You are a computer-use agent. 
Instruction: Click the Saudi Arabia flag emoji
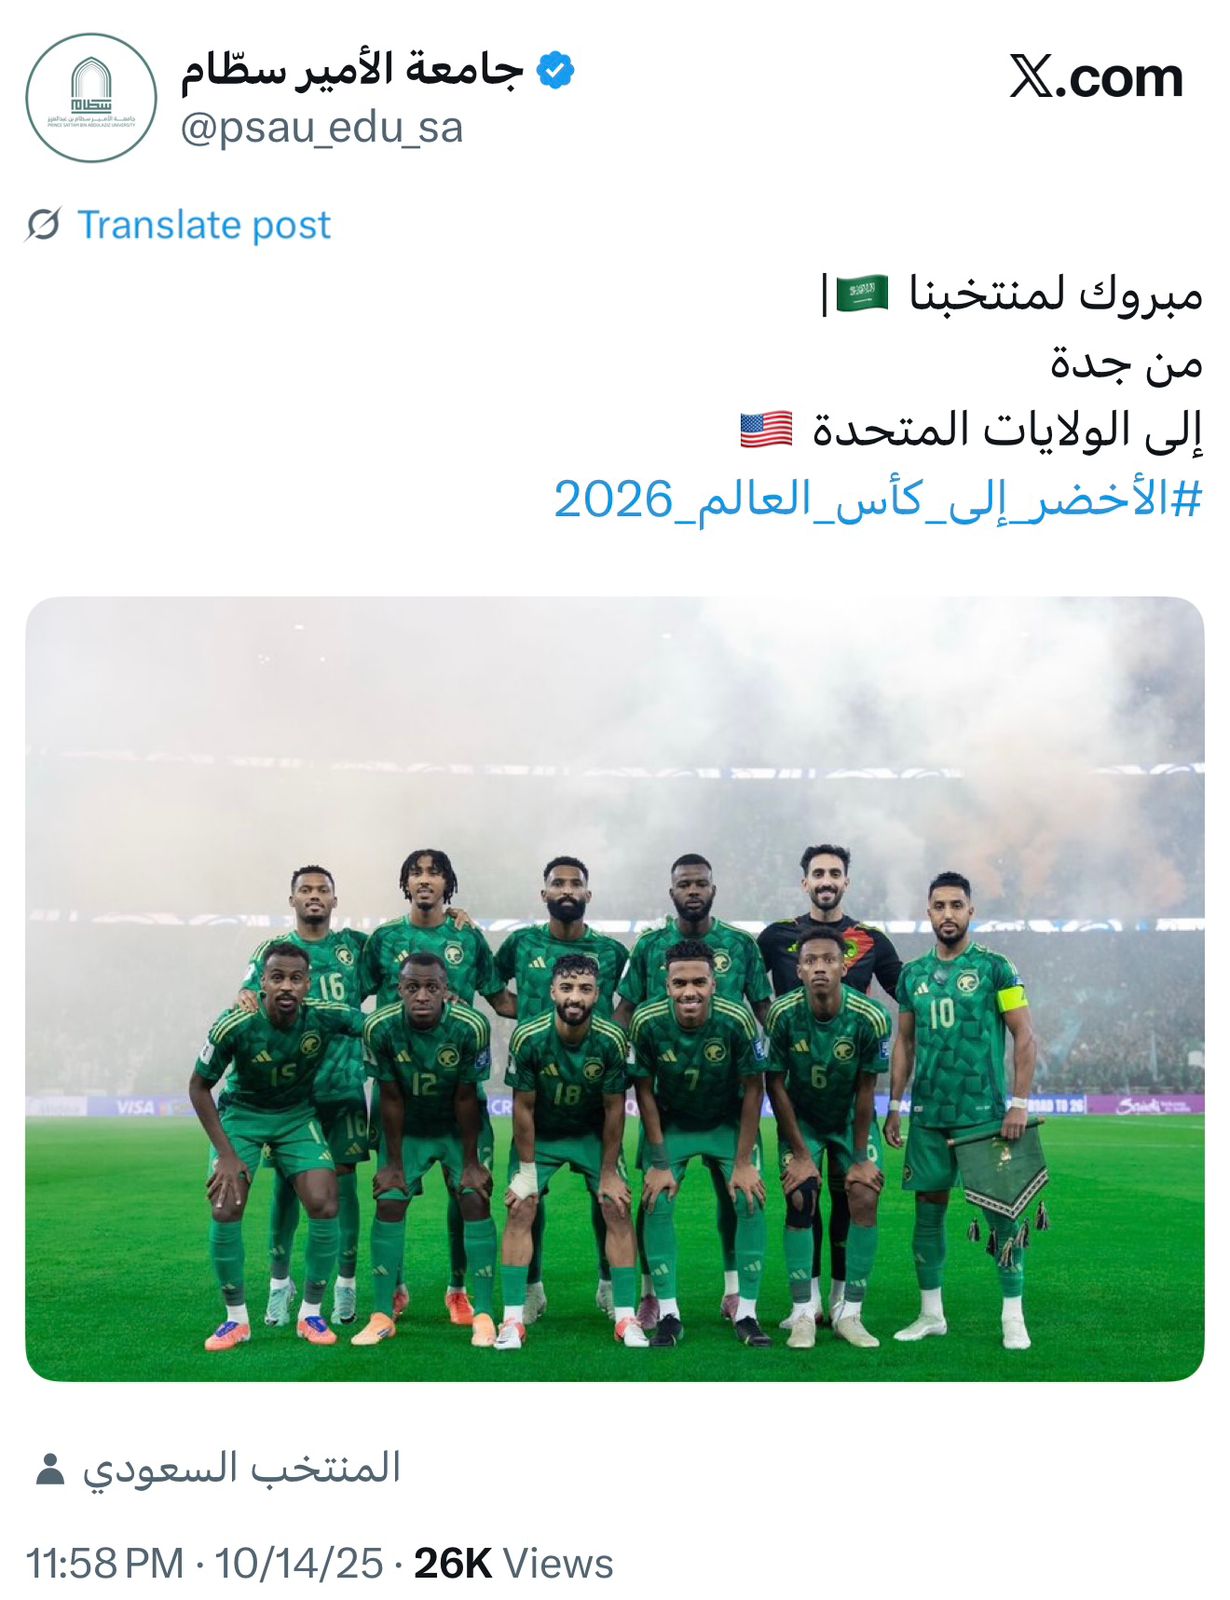861,294
